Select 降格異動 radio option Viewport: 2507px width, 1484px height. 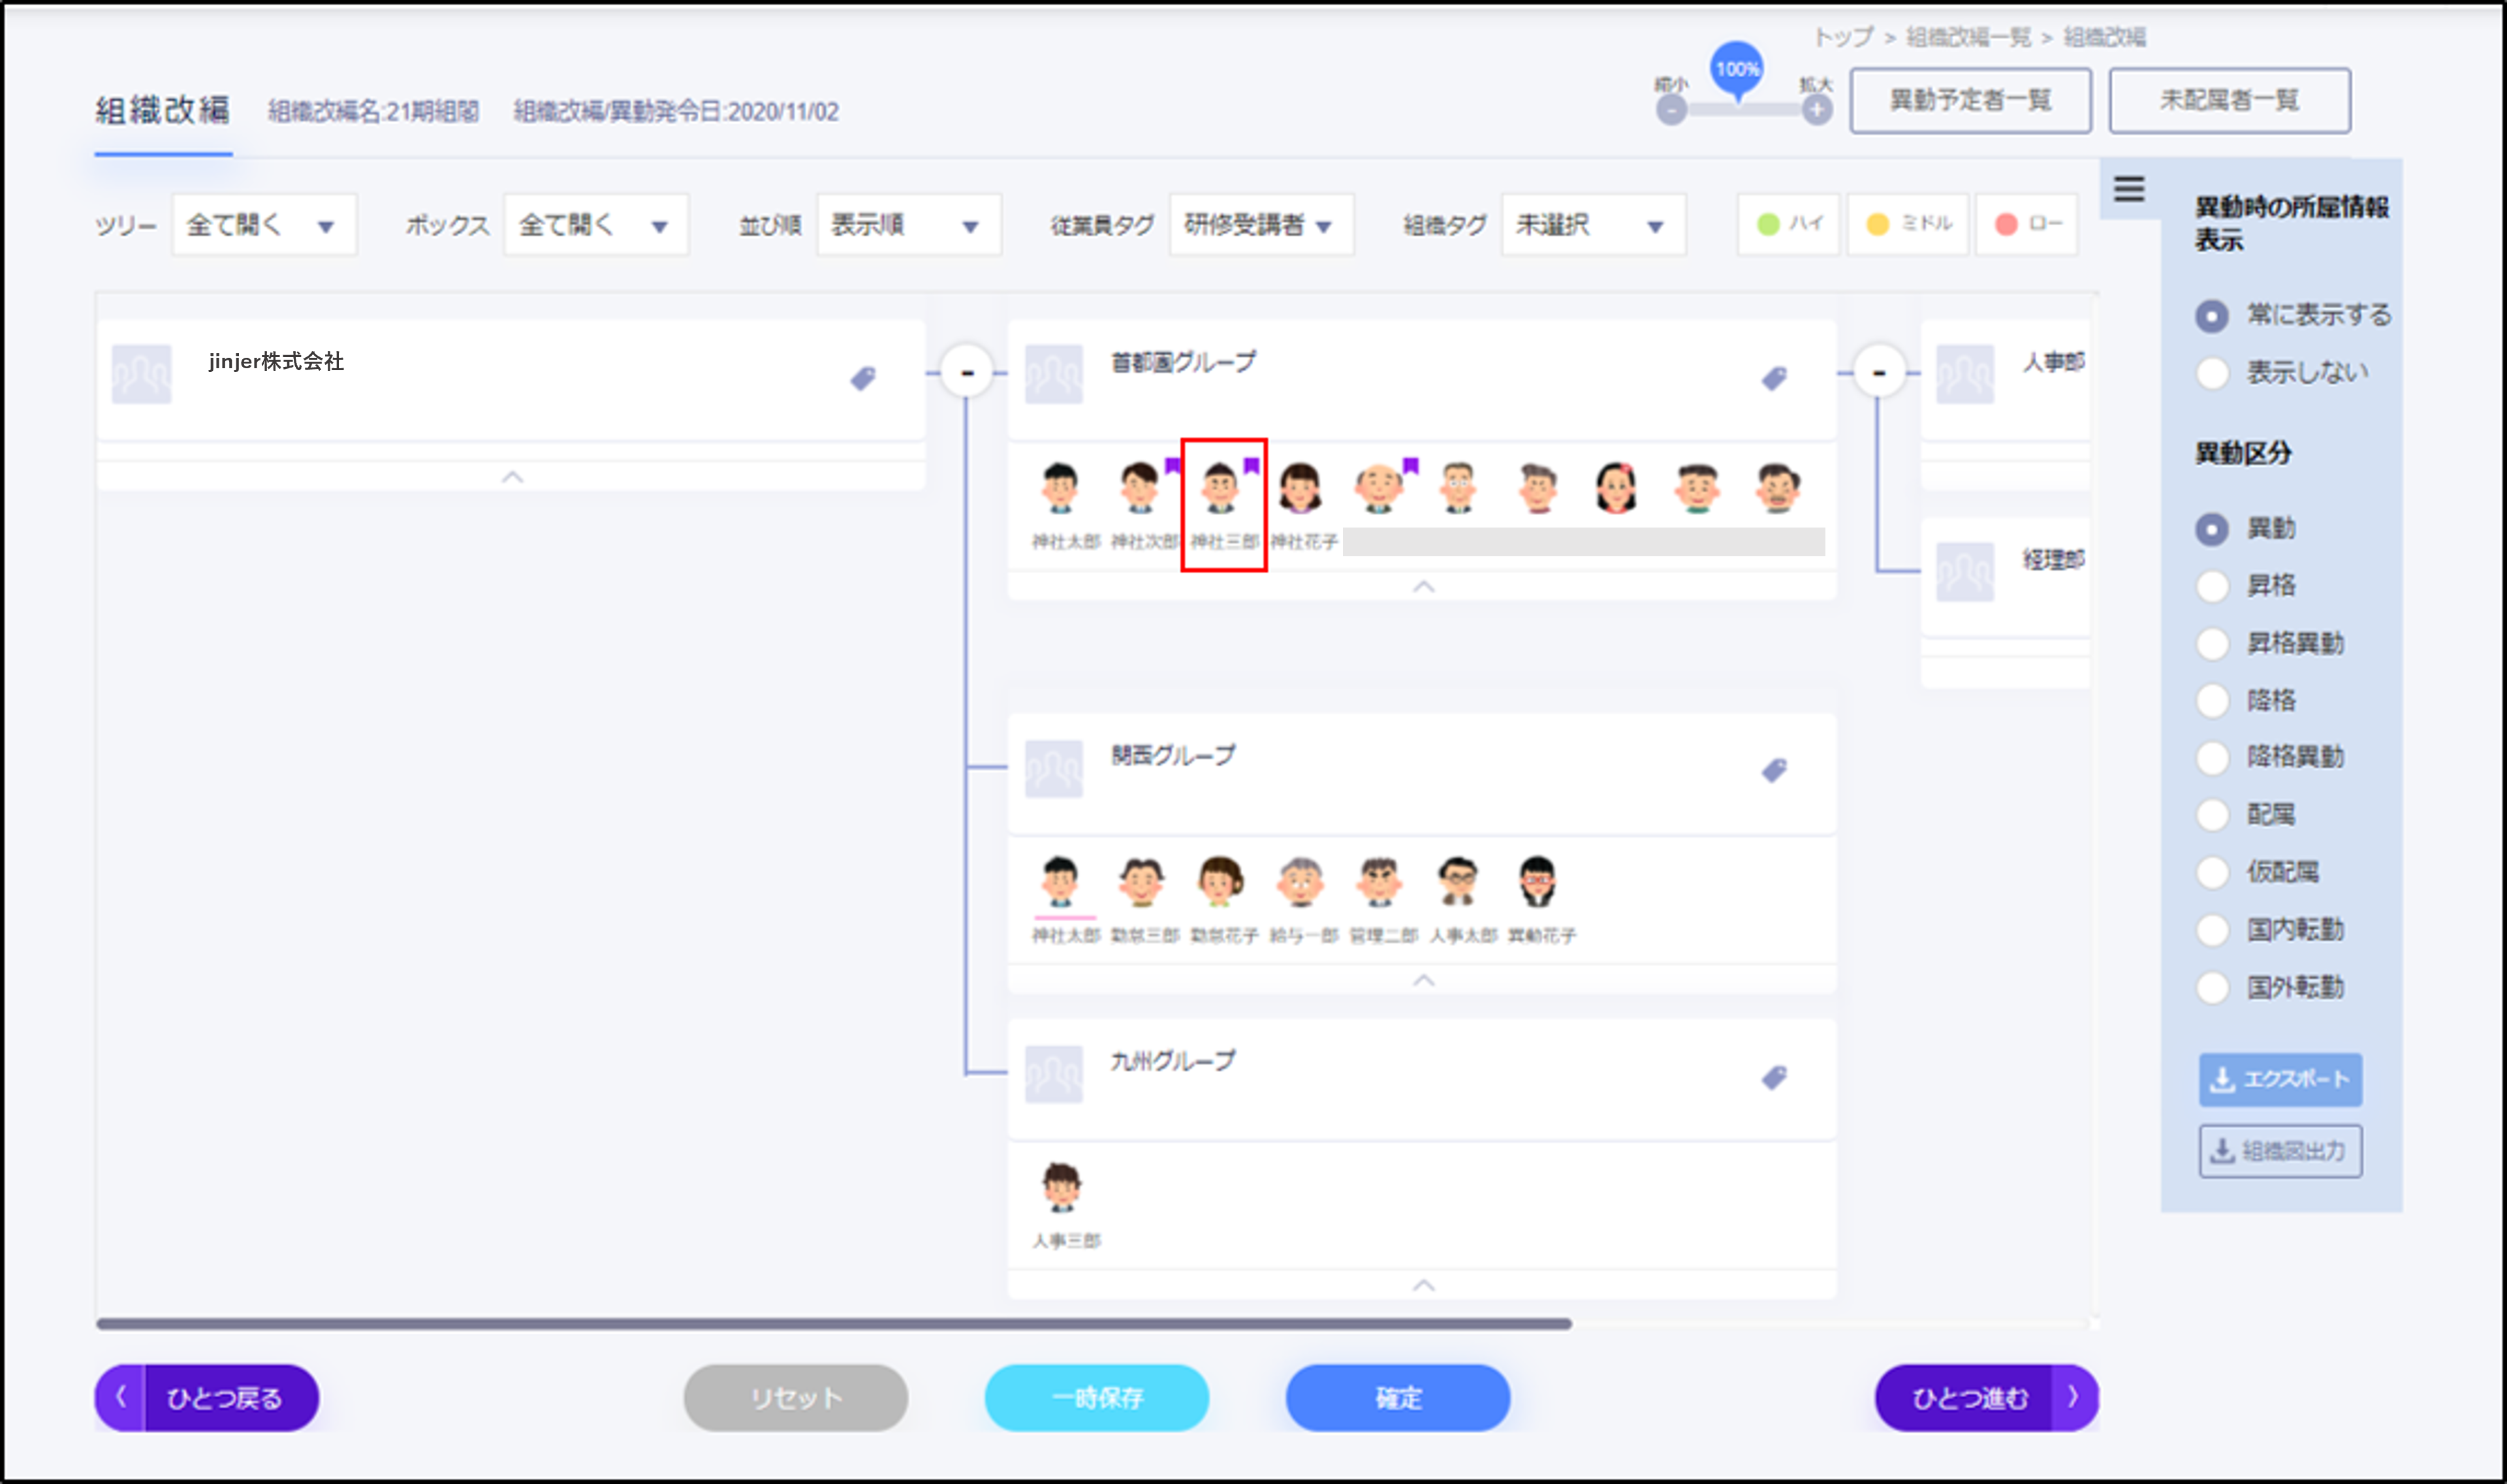tap(2212, 757)
